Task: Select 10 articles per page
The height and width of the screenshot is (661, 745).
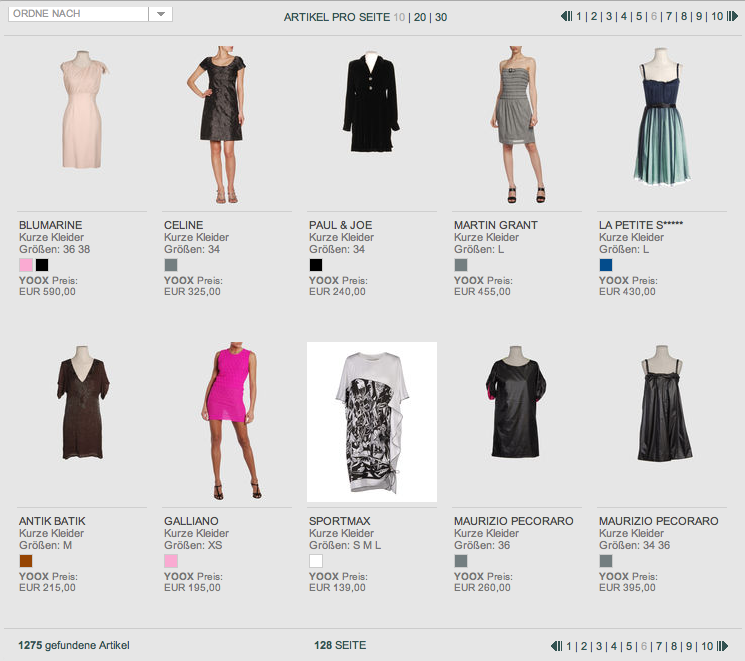Action: click(399, 17)
